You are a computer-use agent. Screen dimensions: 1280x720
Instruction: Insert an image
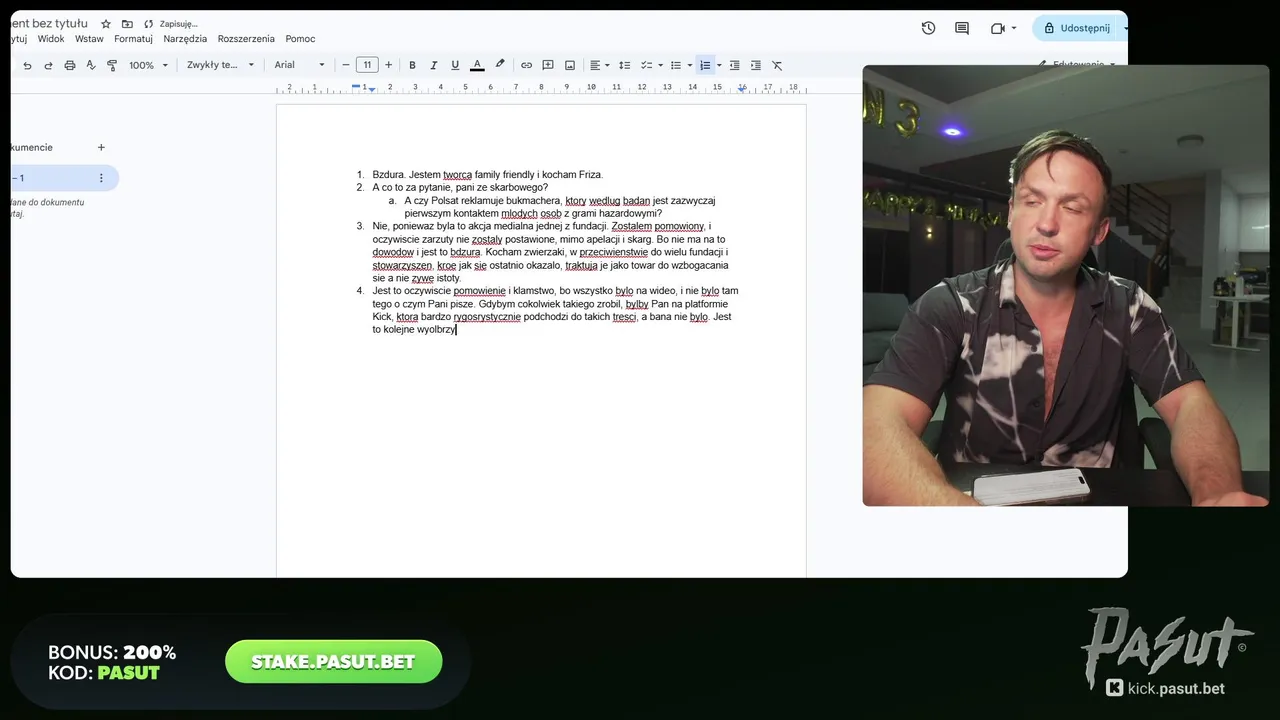point(570,65)
